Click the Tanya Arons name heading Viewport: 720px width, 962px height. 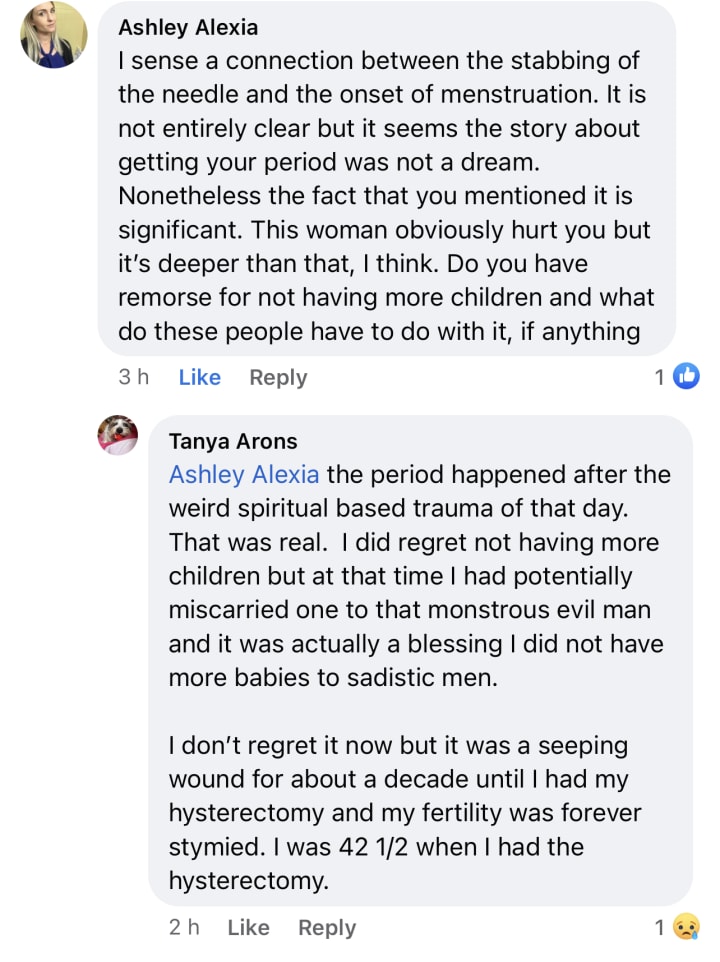[233, 442]
